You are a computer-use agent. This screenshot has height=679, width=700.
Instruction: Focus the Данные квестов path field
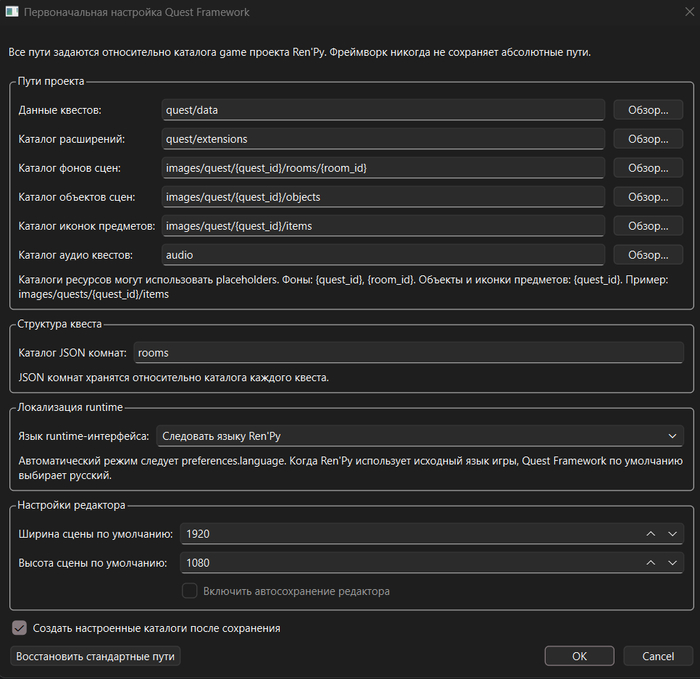[x=383, y=110]
